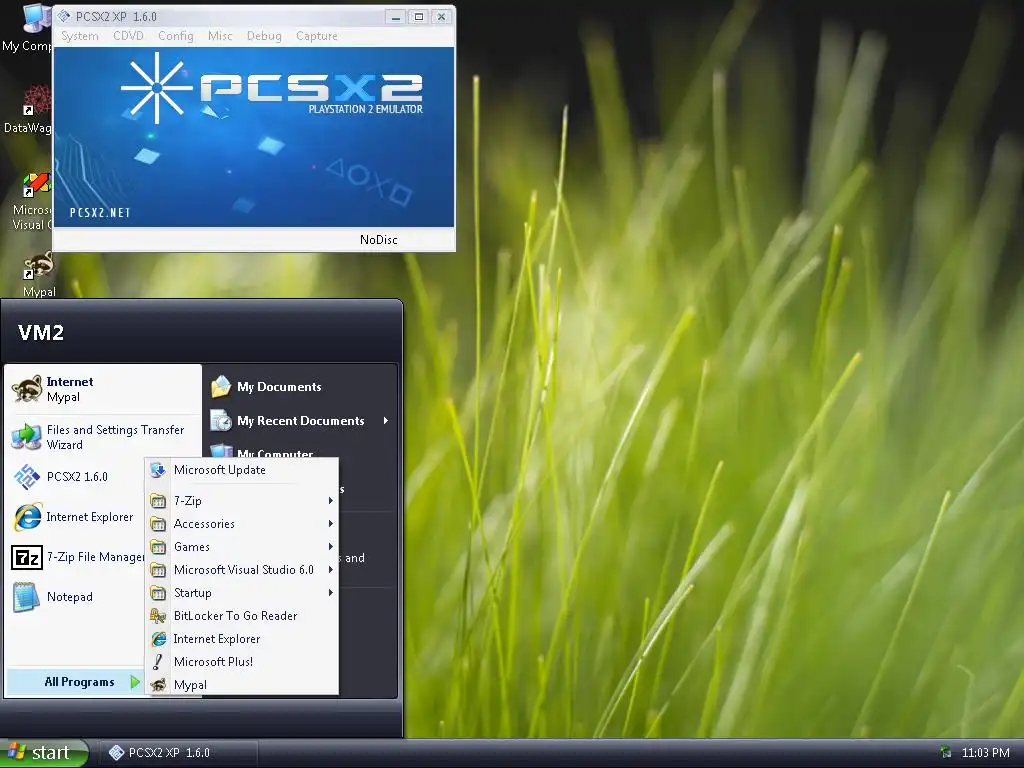The height and width of the screenshot is (768, 1024).
Task: Launch Internet Explorer from All Programs list
Action: coord(242,639)
